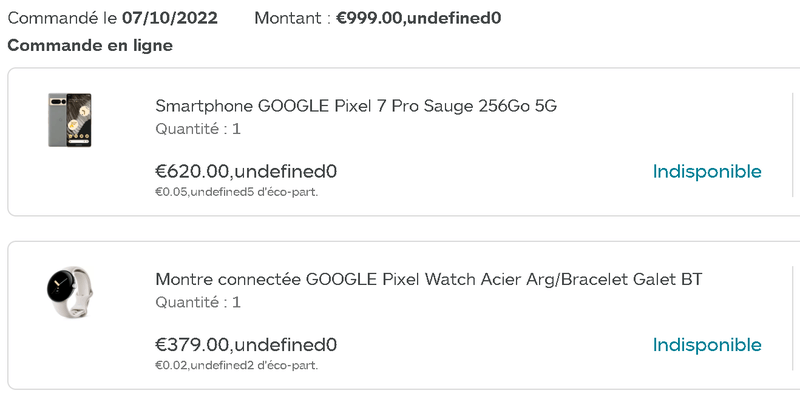Screen dimensions: 800x402
Task: Click the €0.02 éco-part note
Action: [236, 365]
